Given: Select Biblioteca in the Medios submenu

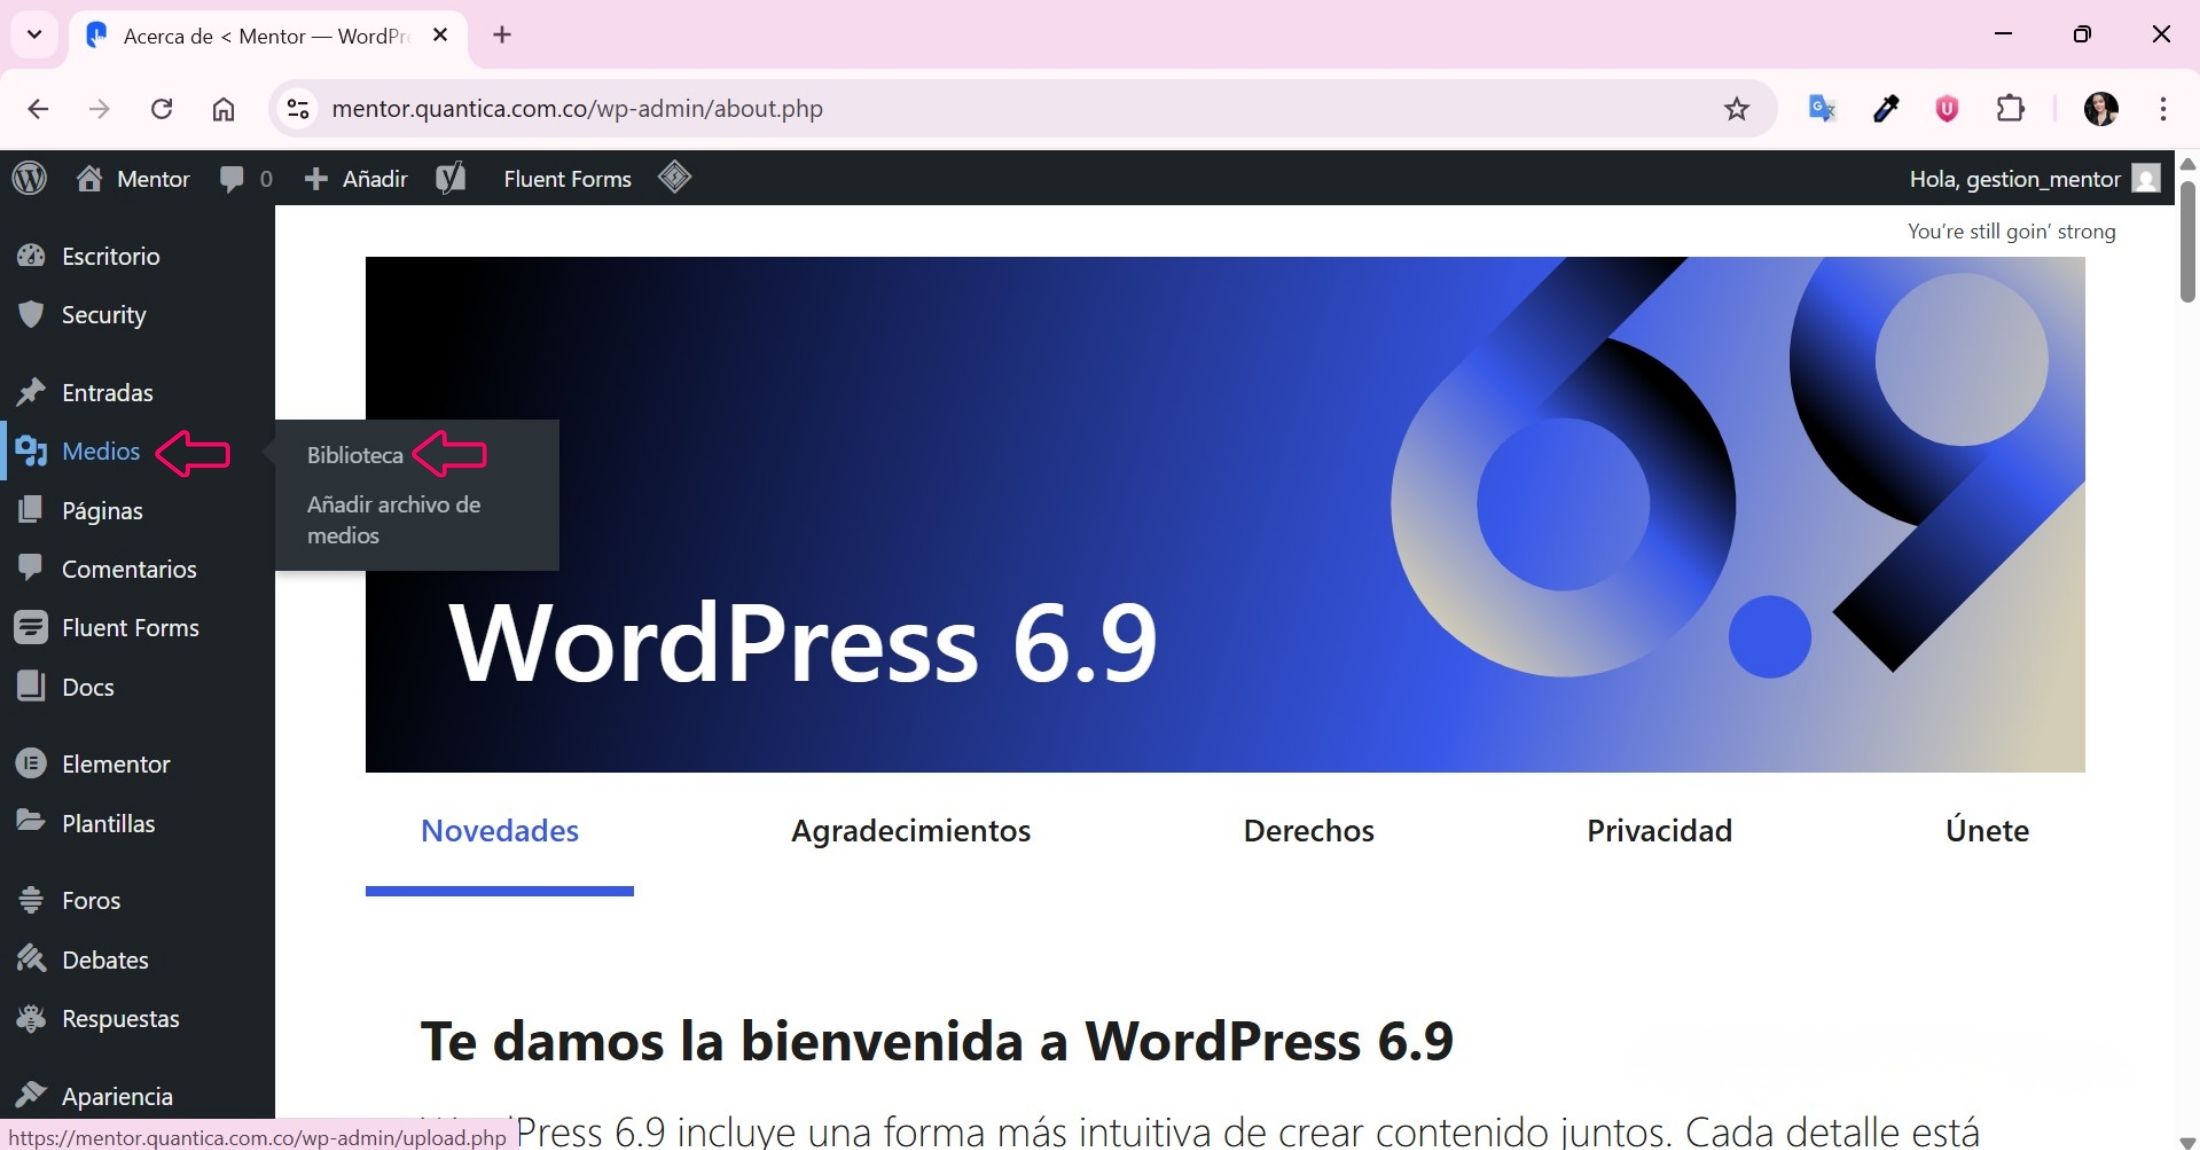Looking at the screenshot, I should [x=355, y=455].
